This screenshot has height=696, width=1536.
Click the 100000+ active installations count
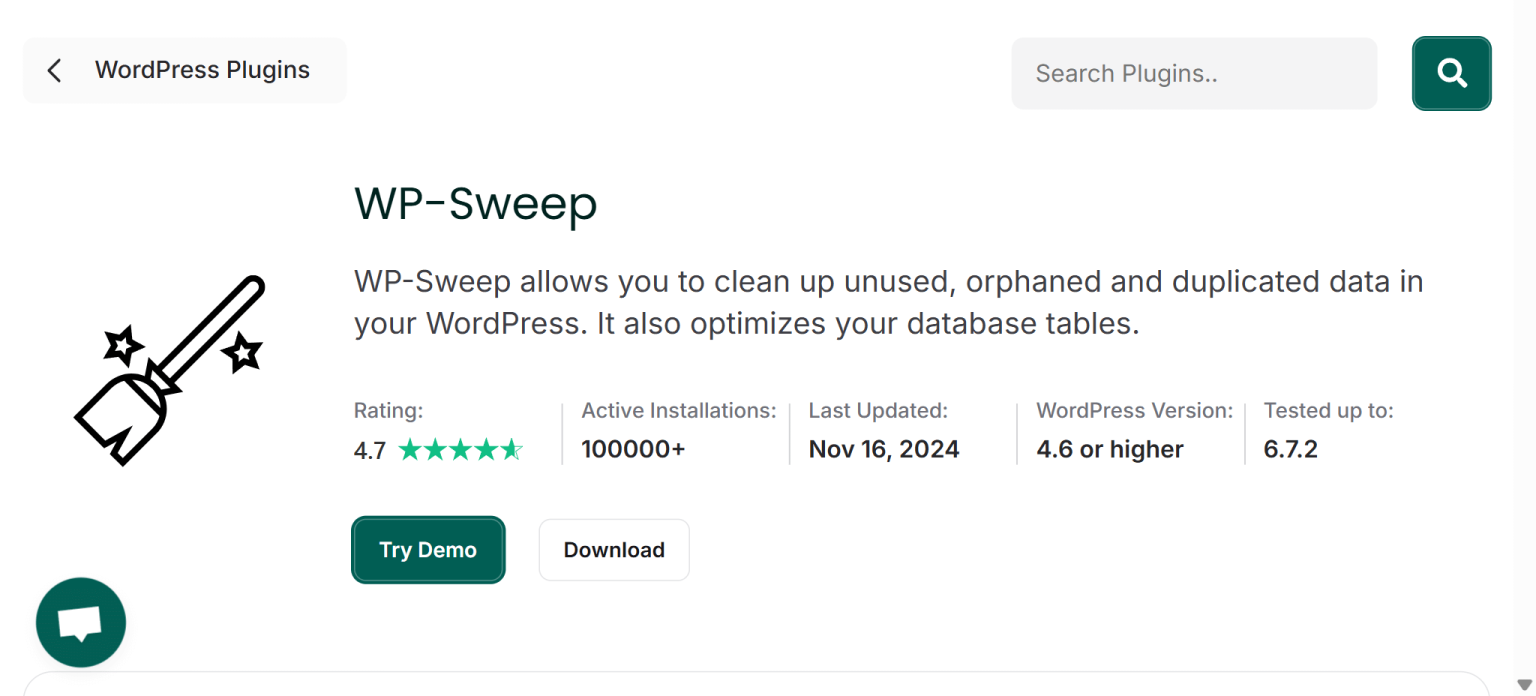(x=633, y=449)
